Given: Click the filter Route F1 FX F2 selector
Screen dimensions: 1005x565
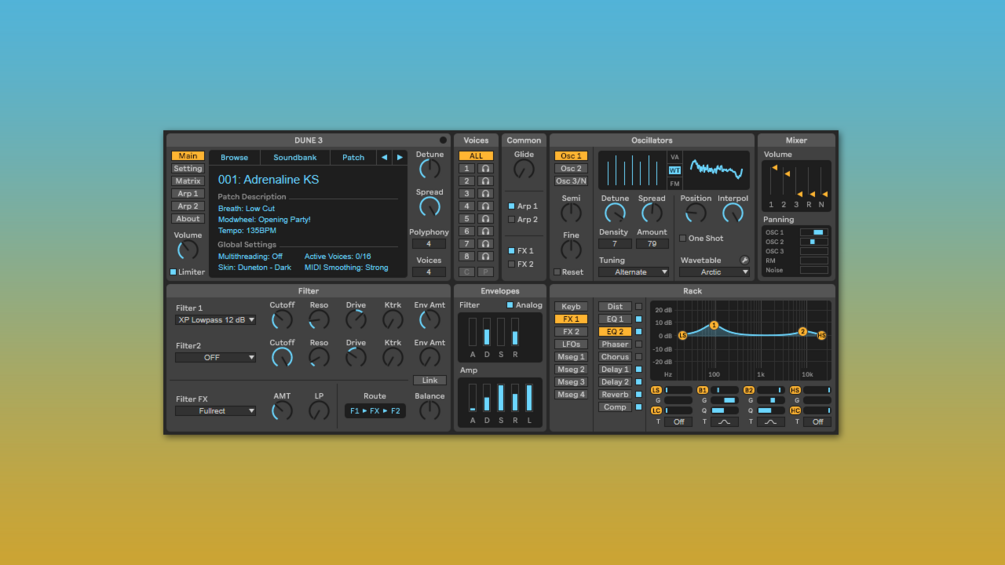Looking at the screenshot, I should (x=375, y=411).
